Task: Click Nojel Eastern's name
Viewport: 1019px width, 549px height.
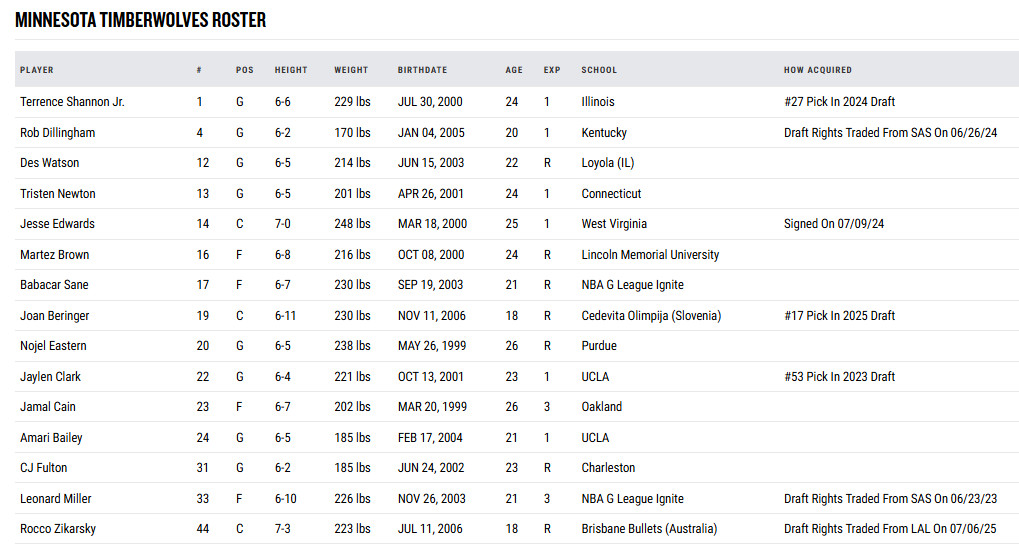Action: (53, 346)
